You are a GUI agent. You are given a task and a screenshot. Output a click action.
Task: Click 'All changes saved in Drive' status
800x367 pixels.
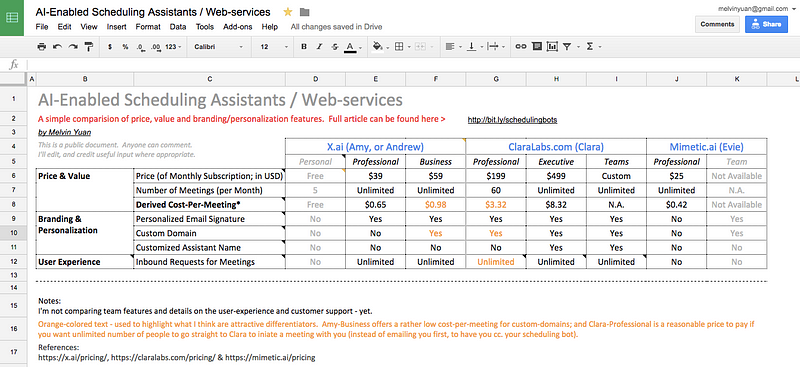click(x=336, y=27)
